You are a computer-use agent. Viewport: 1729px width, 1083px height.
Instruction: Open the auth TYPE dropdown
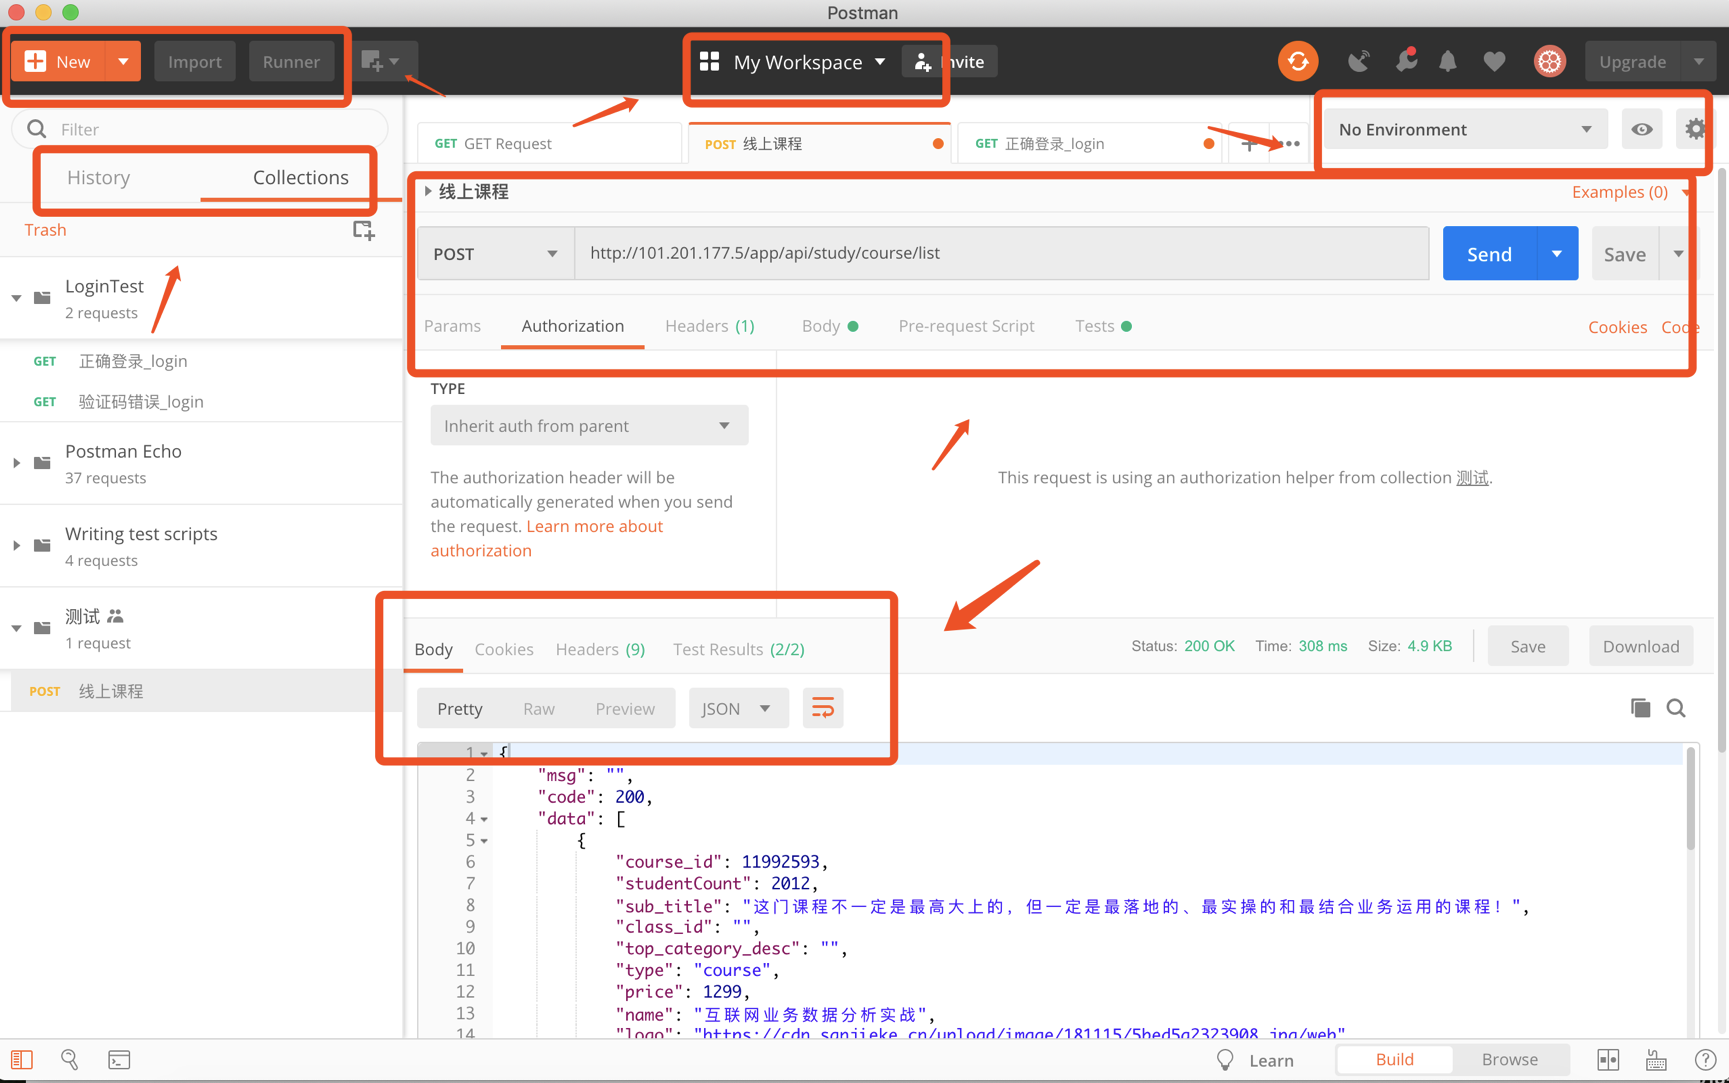[x=589, y=426]
